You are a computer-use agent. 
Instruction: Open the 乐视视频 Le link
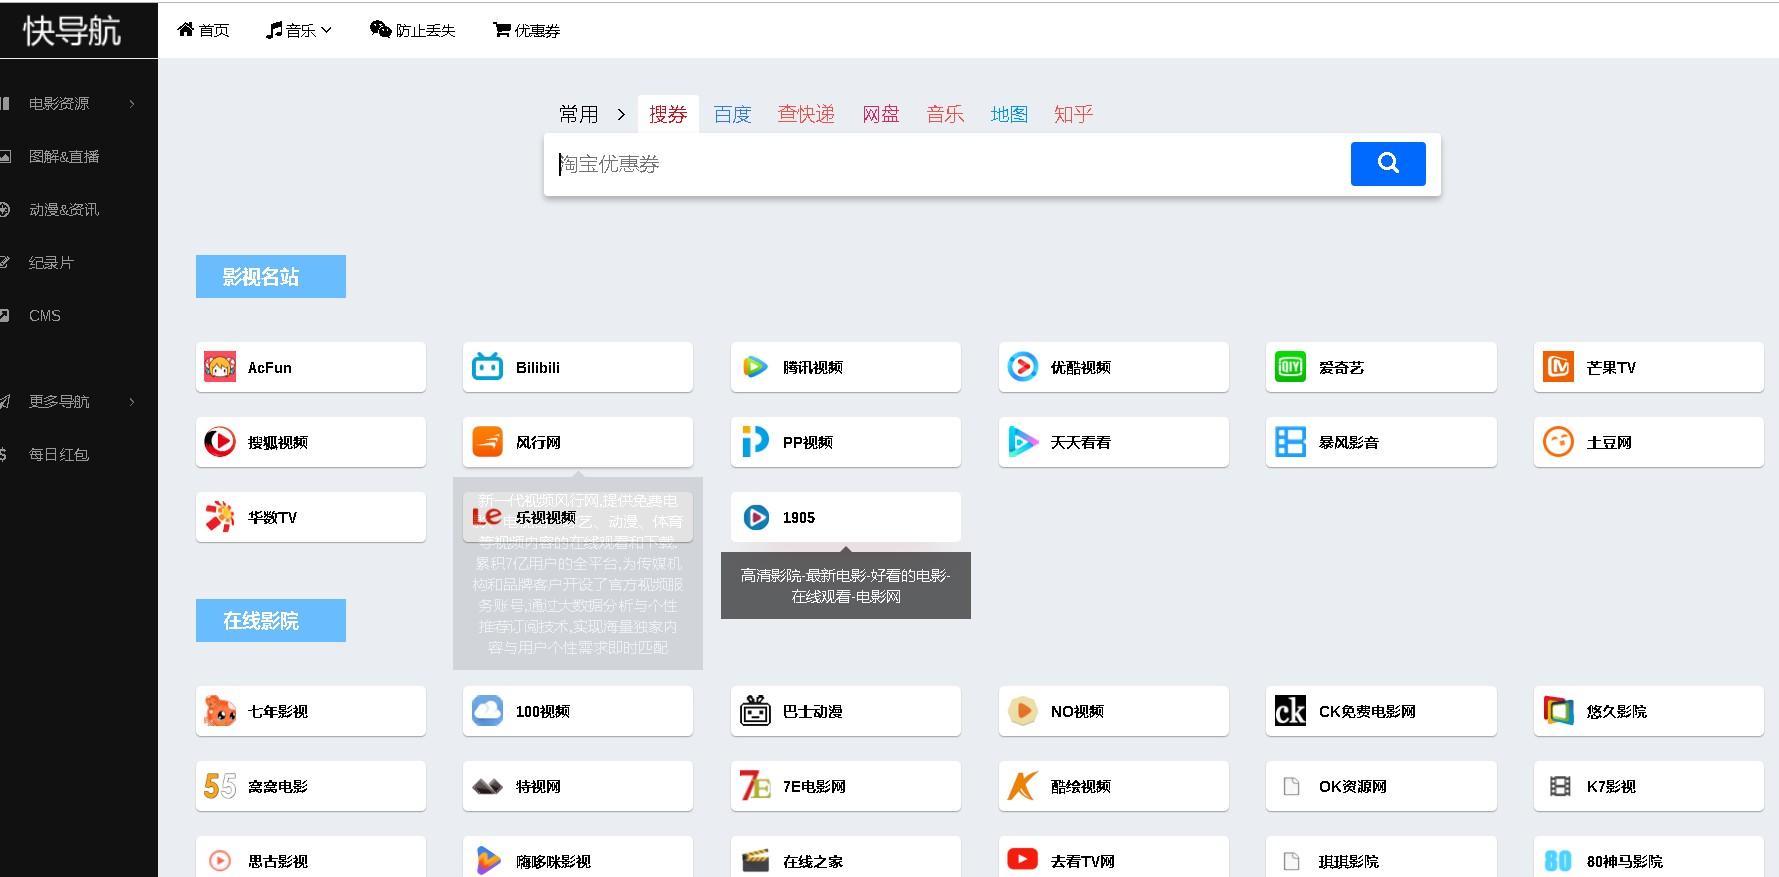tap(578, 517)
